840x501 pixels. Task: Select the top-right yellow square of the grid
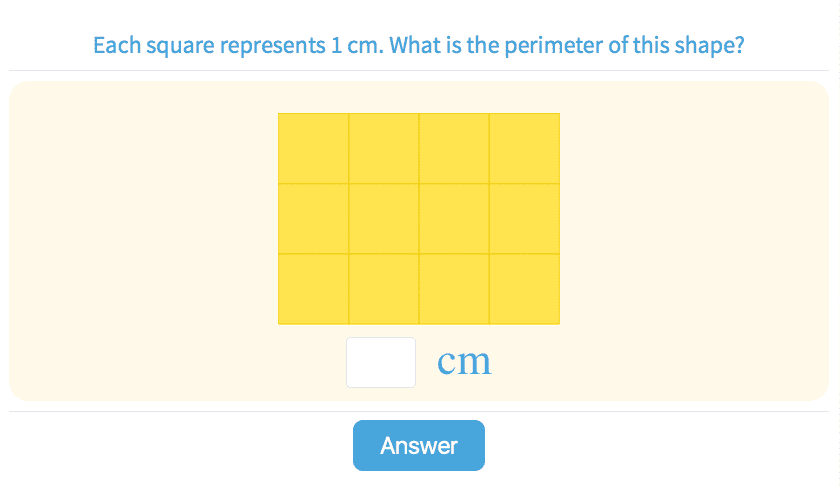tap(524, 148)
